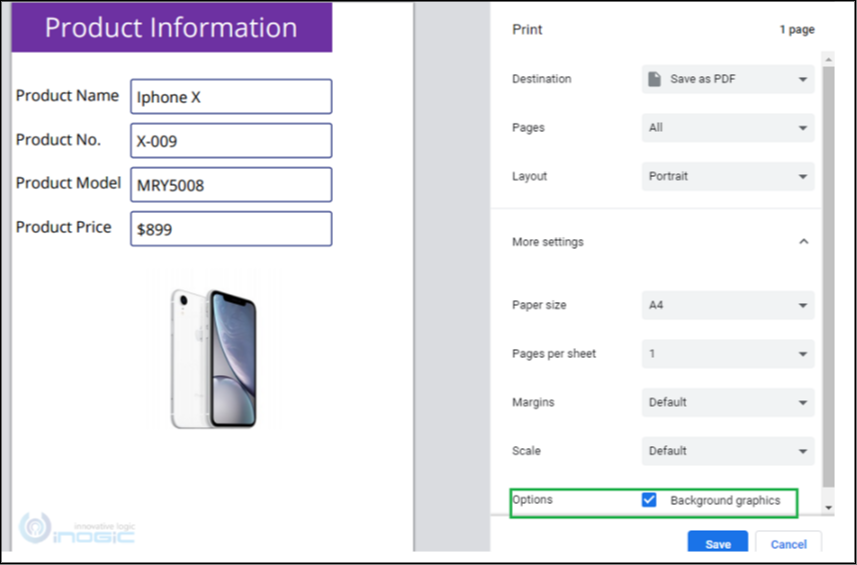Screen dimensions: 857x565
Task: Click the print settings scrollbar thumb
Action: (x=828, y=276)
